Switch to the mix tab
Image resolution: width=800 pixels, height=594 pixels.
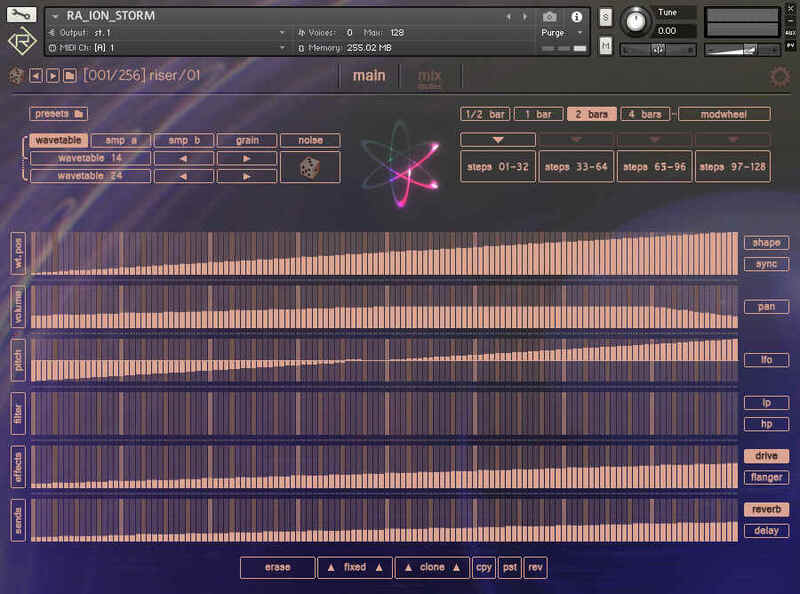click(x=429, y=77)
